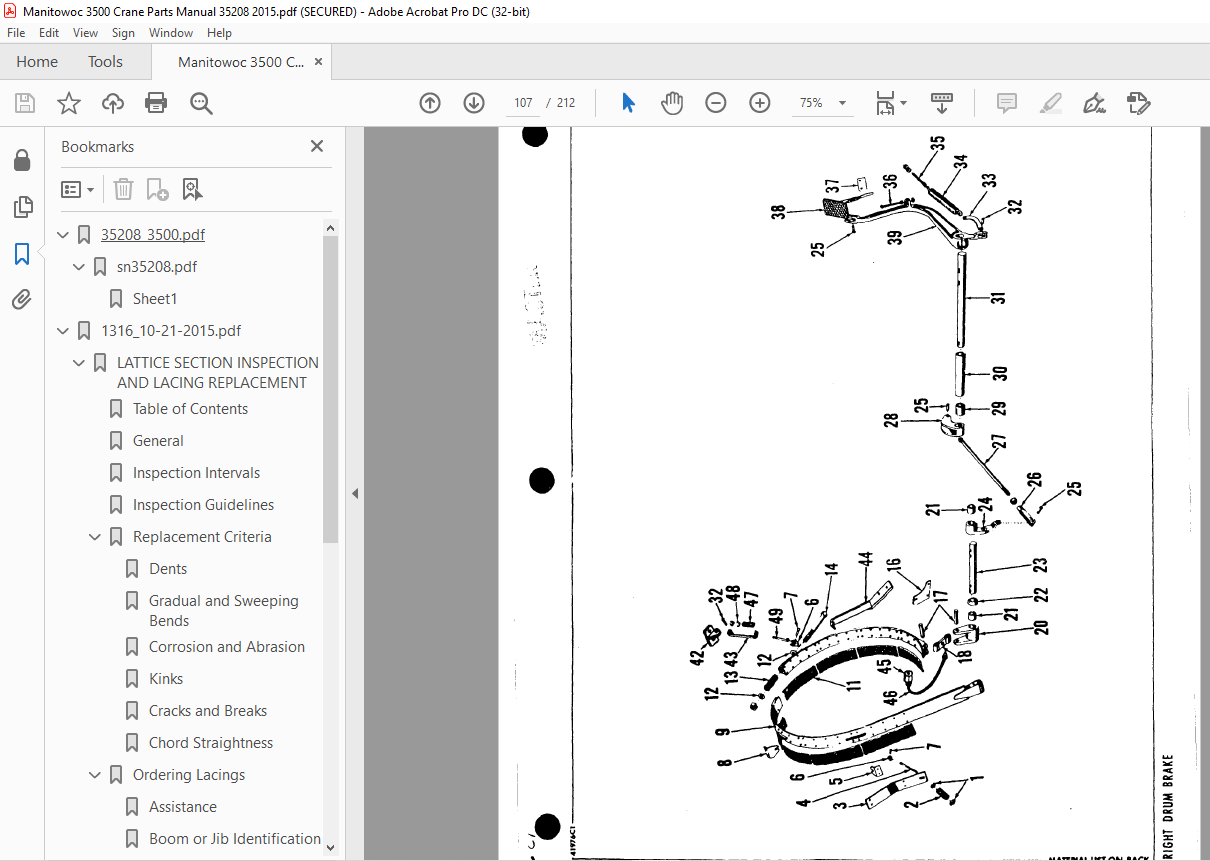The height and width of the screenshot is (861, 1210).
Task: Click the bookmarks panel vertical scrollbar
Action: pos(331,390)
